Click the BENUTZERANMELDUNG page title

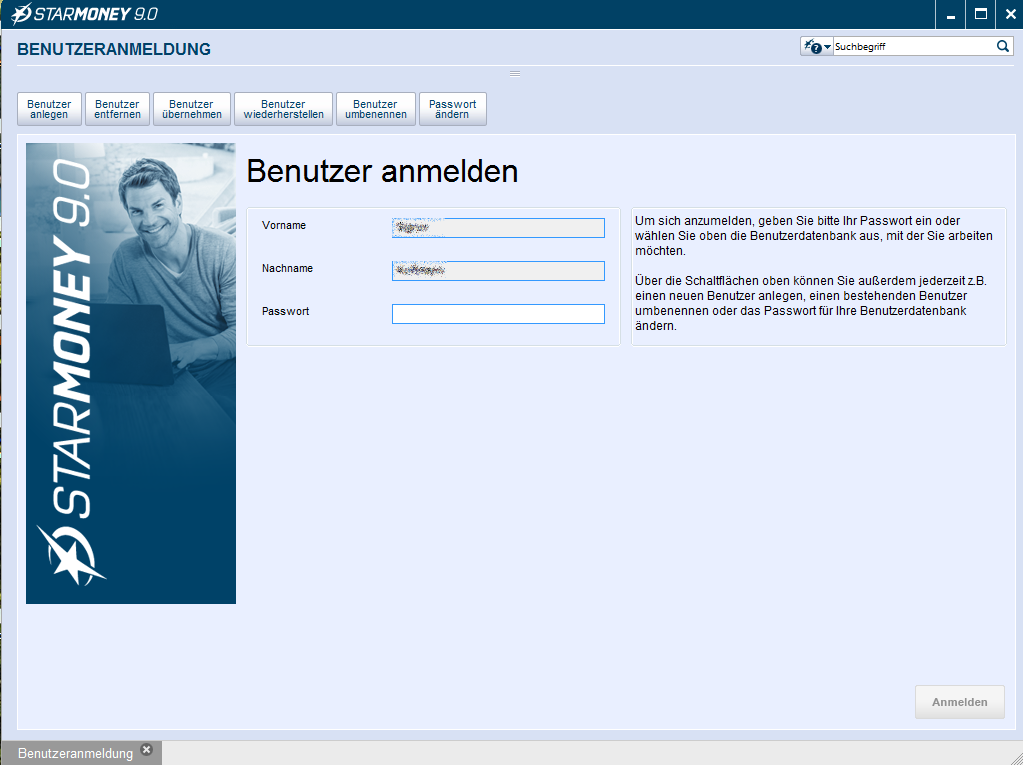114,49
